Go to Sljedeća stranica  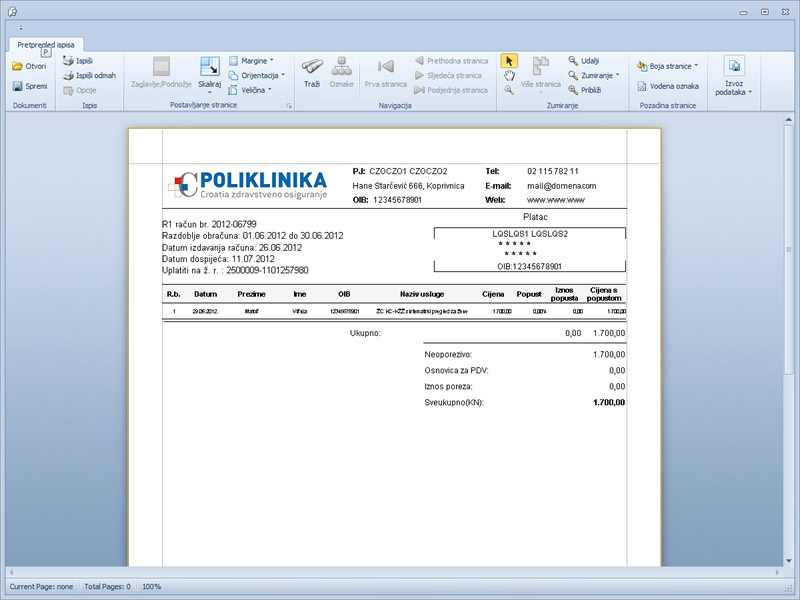pos(448,76)
